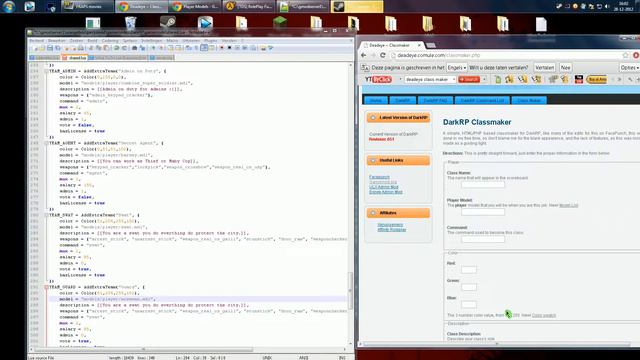Click the Green color value field

point(469,287)
